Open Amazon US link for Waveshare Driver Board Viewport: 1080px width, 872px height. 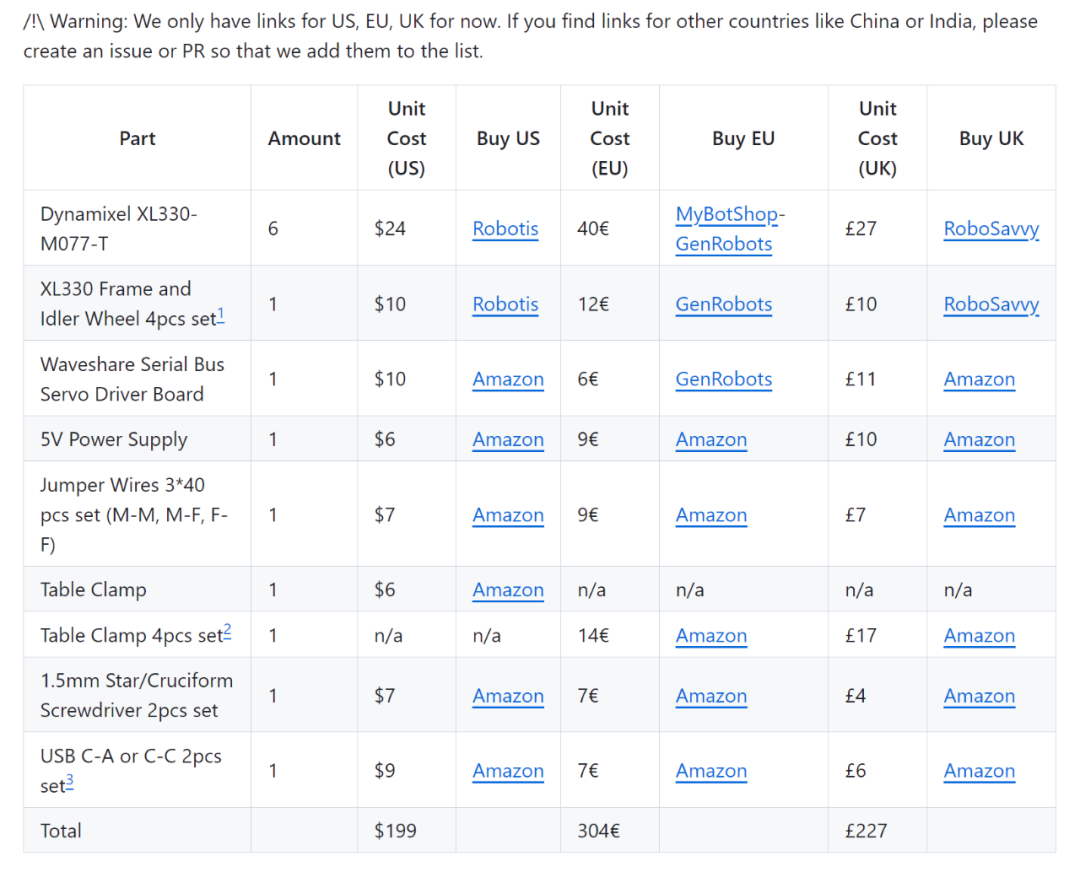(x=508, y=379)
